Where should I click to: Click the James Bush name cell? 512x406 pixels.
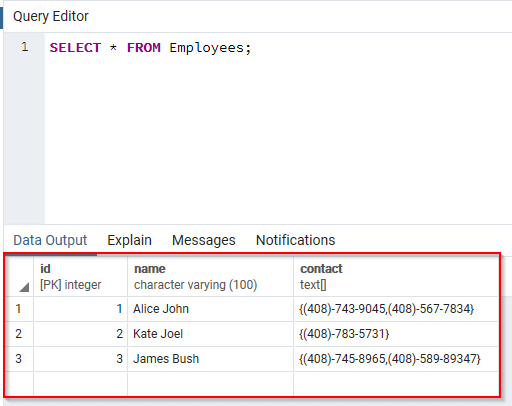(210, 359)
